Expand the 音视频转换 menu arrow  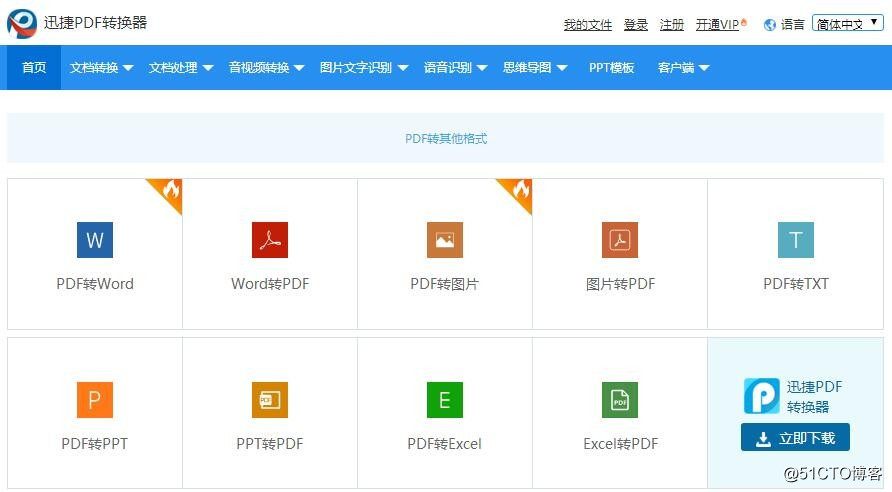299,68
